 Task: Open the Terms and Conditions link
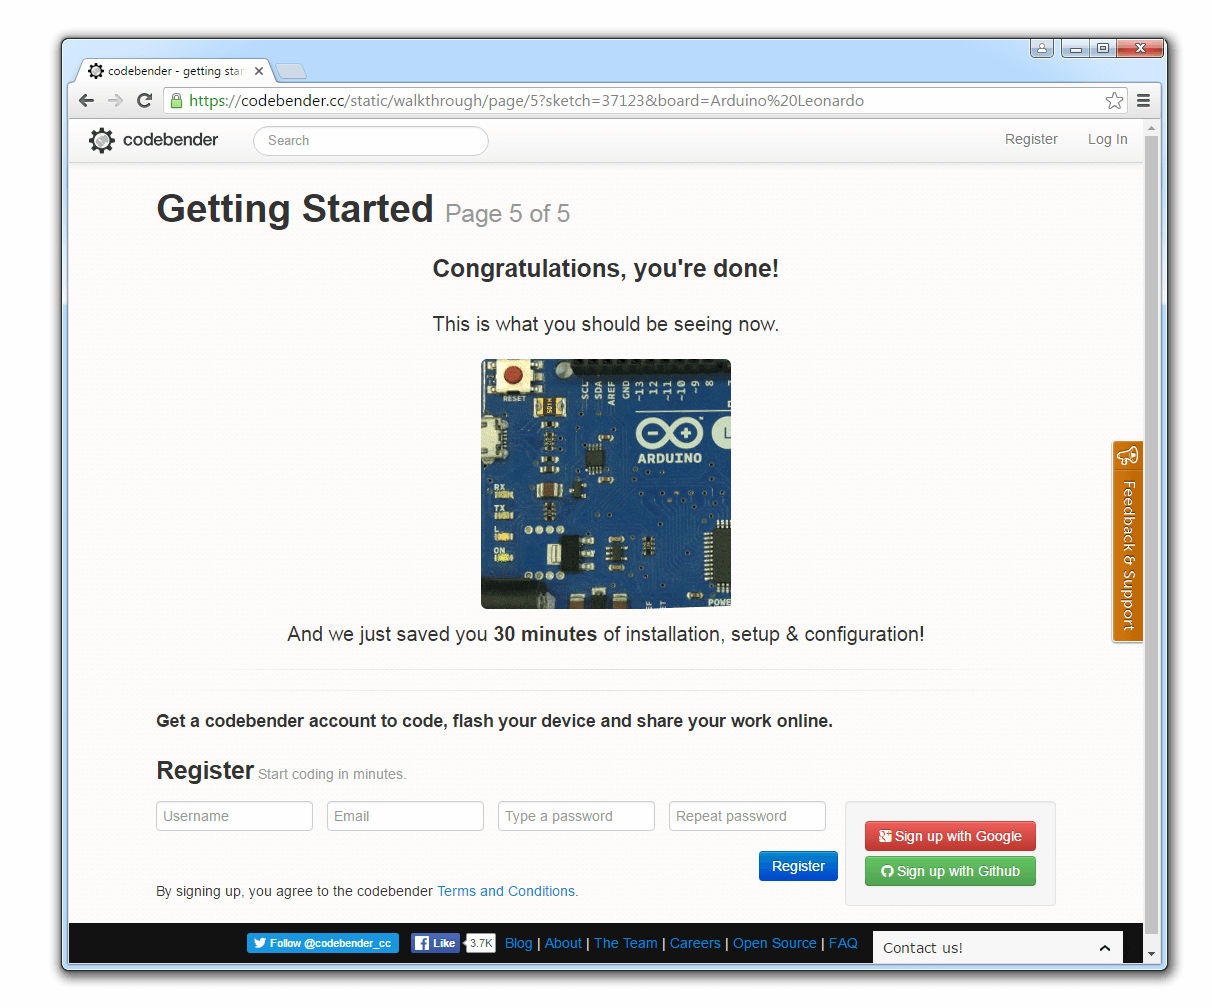[x=505, y=891]
